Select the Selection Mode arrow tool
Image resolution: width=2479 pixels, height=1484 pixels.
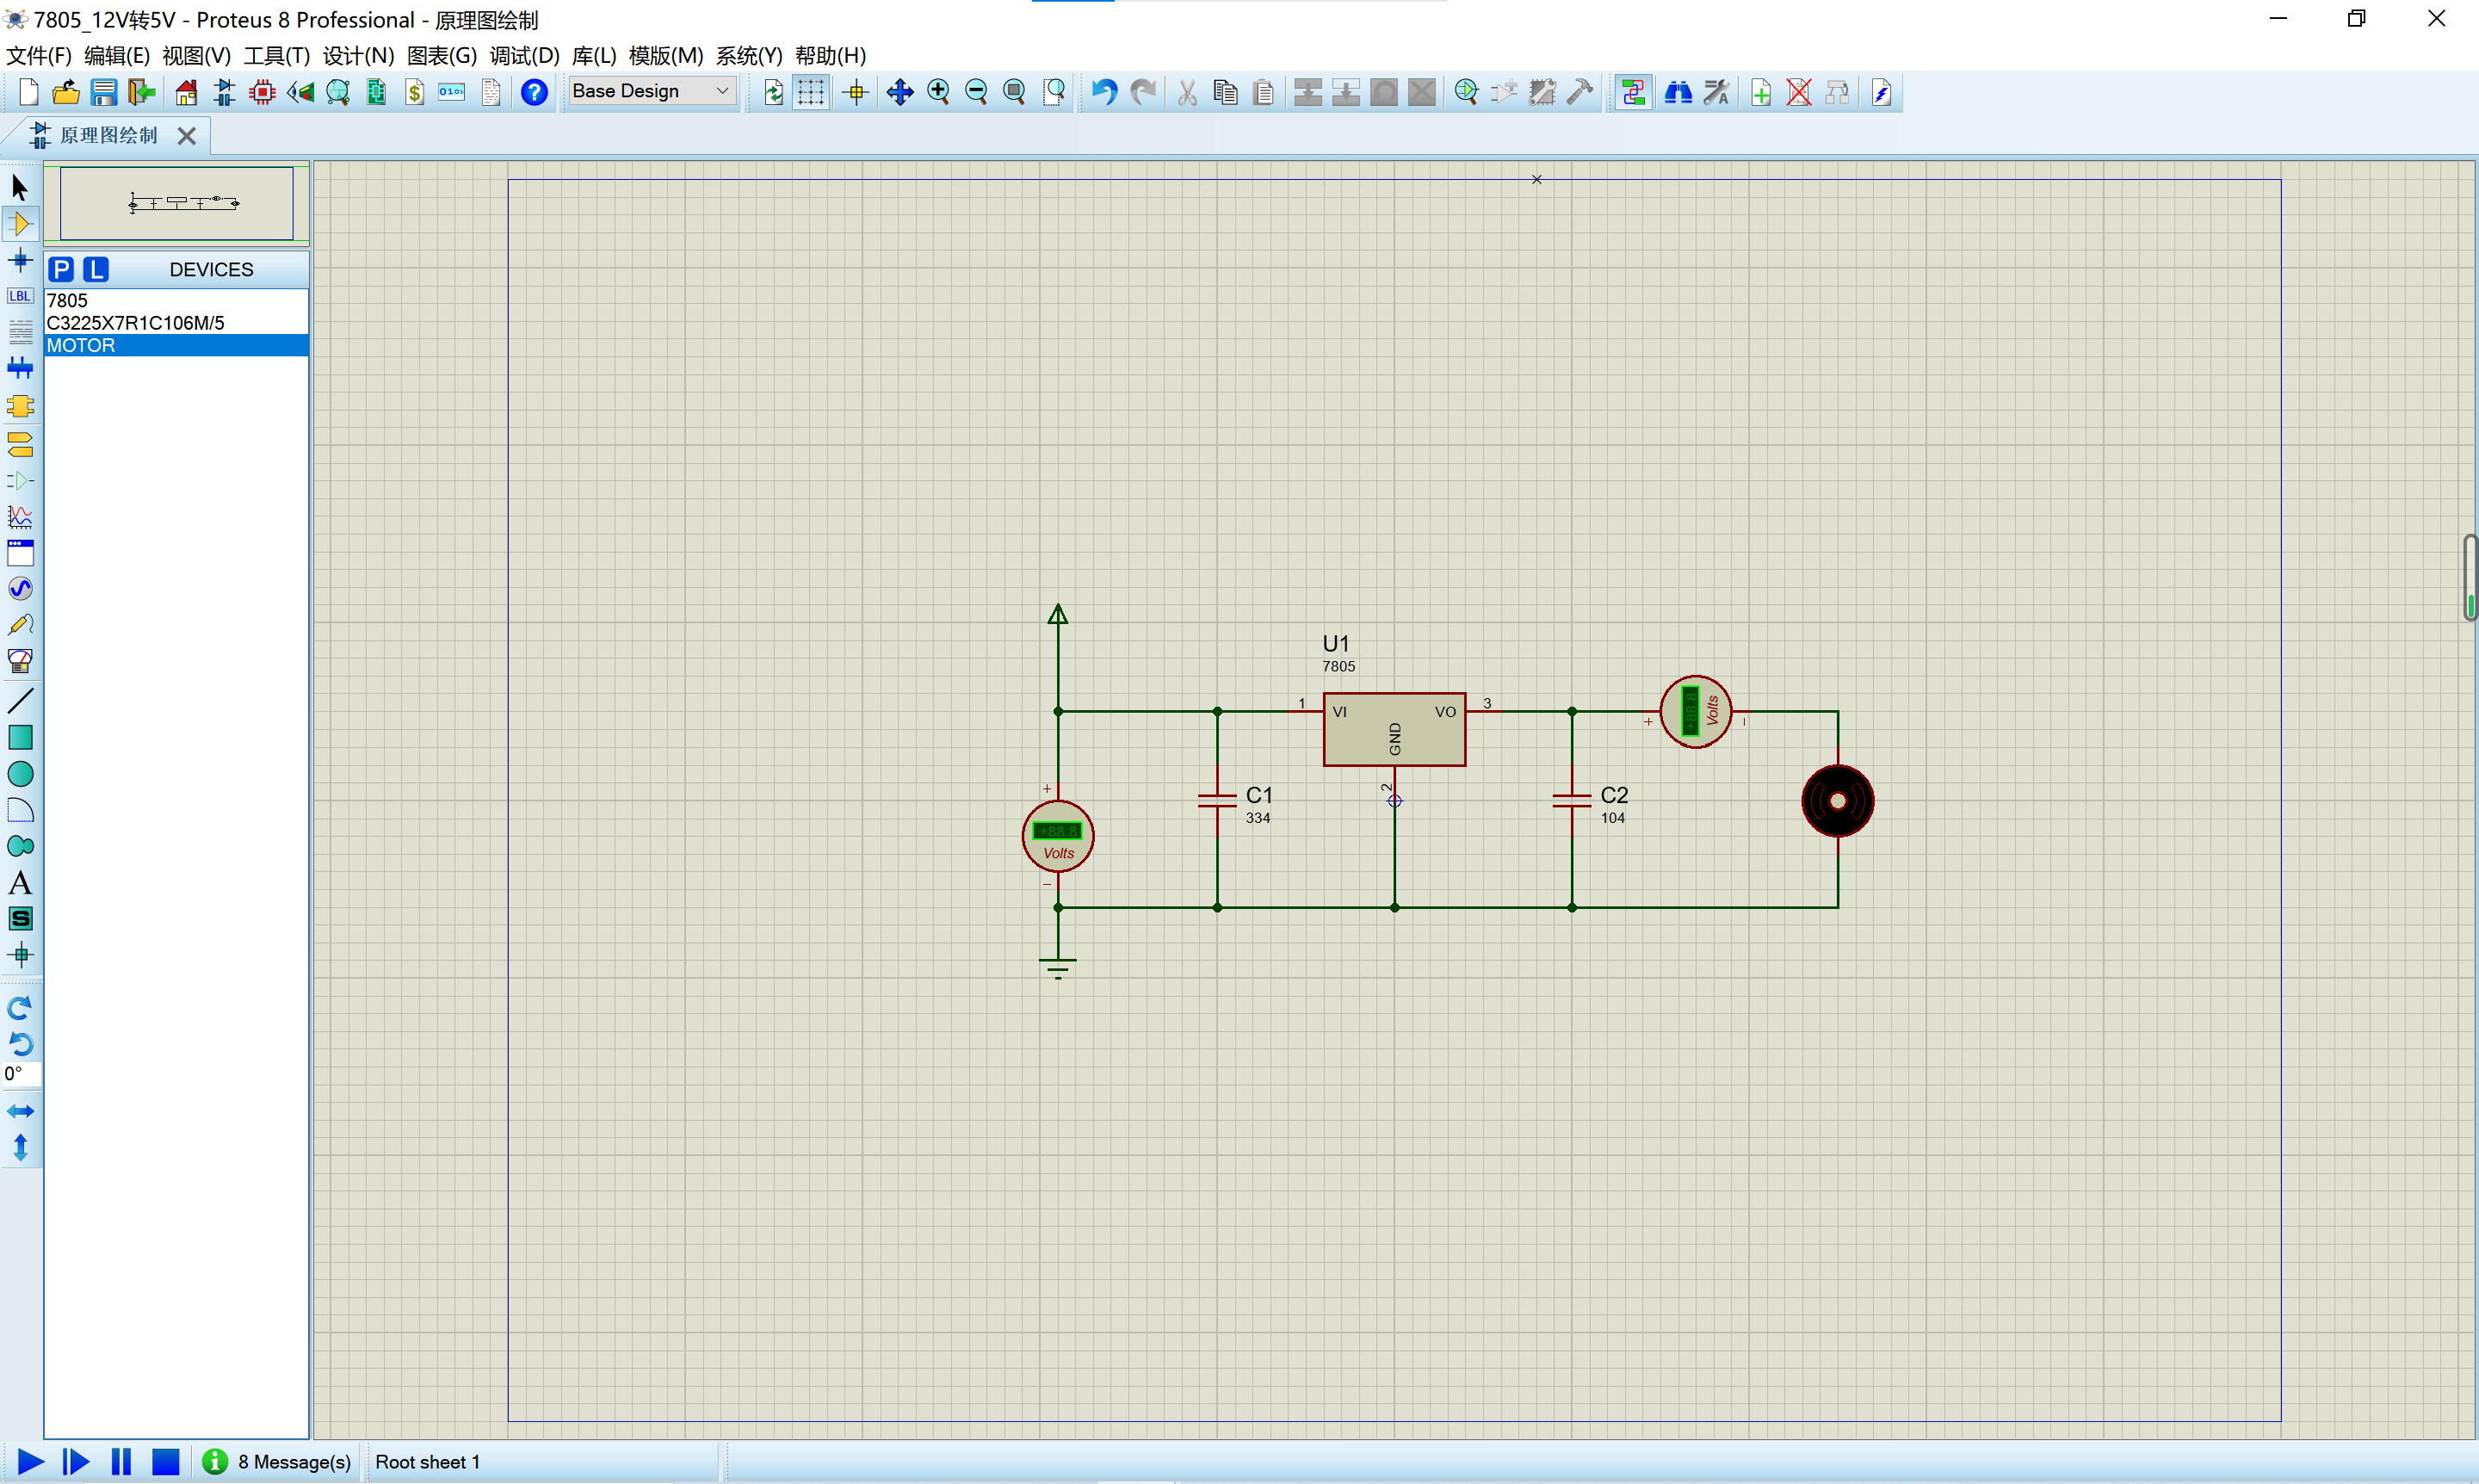20,187
